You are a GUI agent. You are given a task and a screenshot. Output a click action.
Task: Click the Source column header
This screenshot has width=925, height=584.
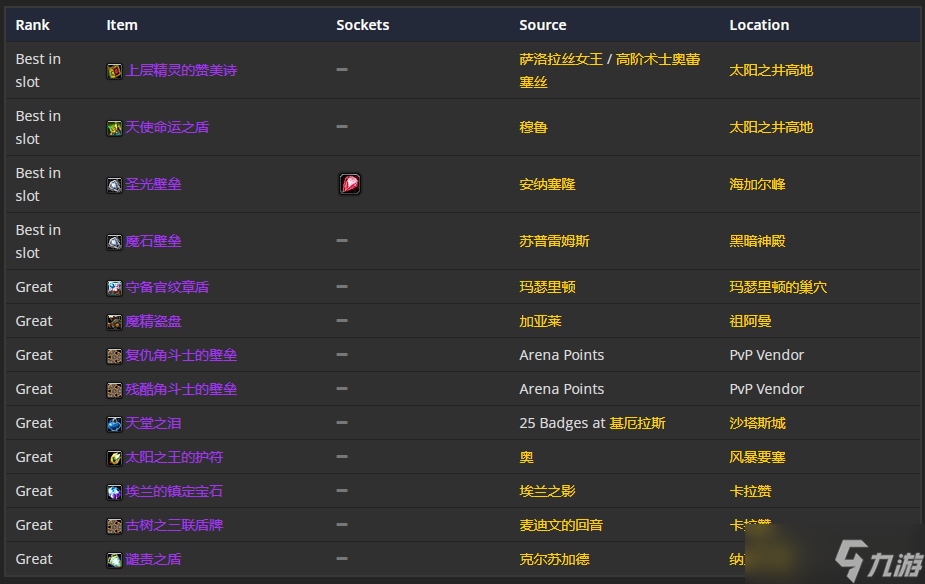543,25
